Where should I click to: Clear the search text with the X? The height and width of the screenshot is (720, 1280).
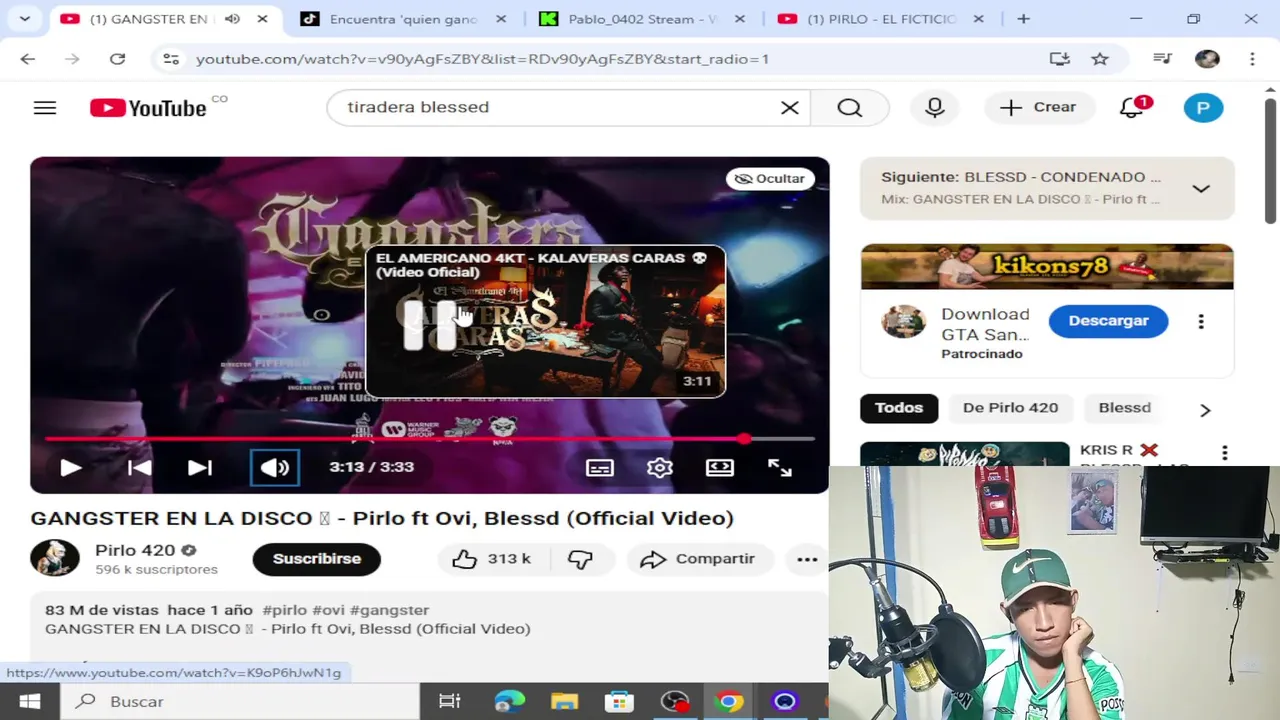tap(789, 107)
